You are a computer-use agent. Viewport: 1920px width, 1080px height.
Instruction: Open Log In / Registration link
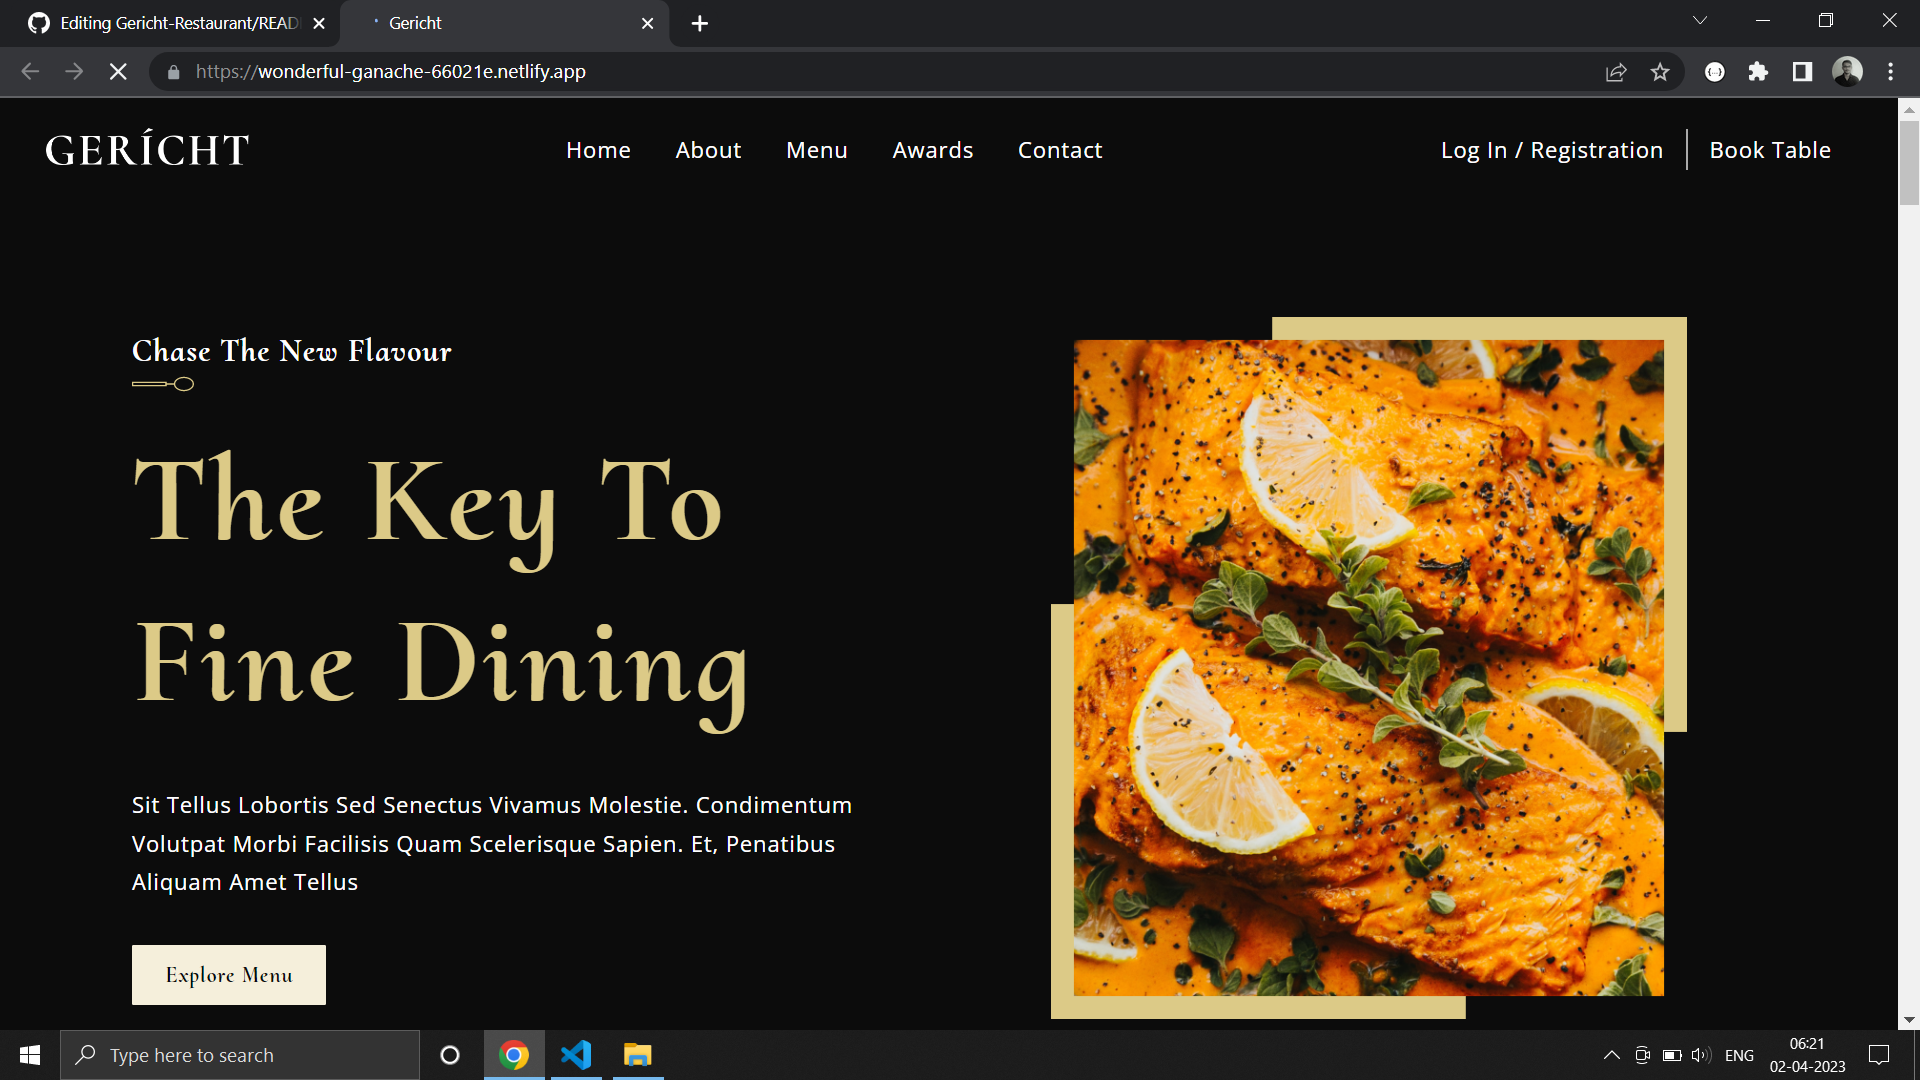click(1551, 150)
